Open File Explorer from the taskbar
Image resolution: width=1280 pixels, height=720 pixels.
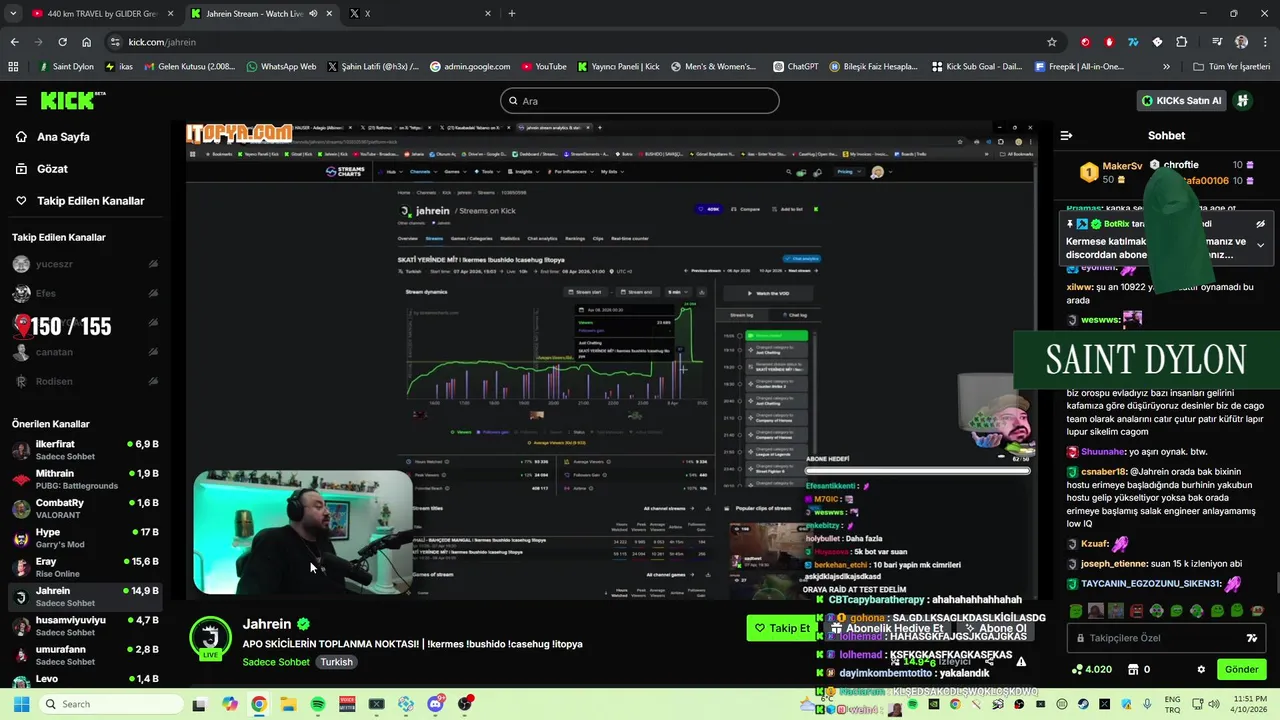tap(288, 704)
